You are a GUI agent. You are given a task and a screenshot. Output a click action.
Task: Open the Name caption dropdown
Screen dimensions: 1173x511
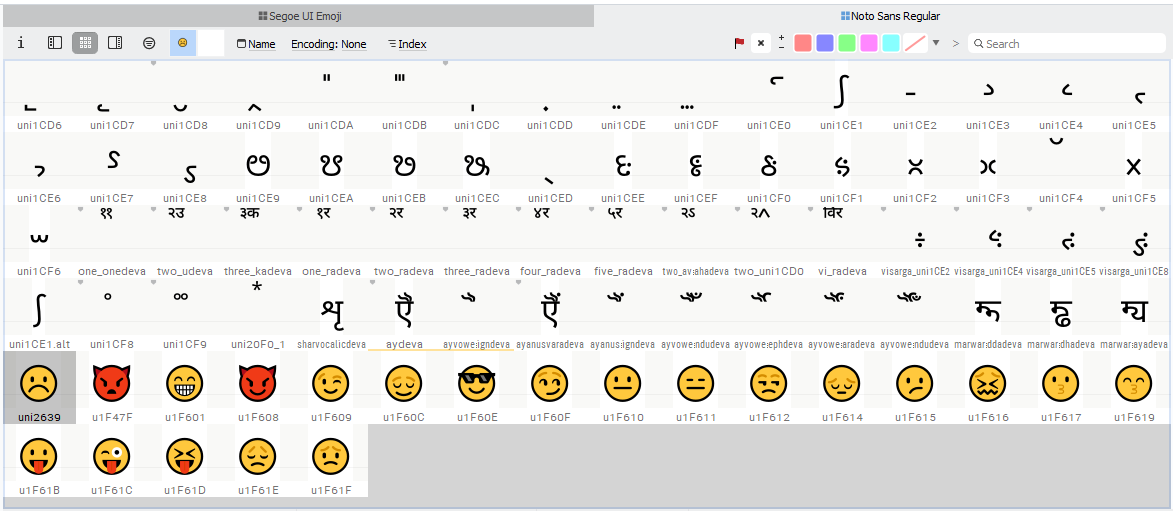(256, 44)
